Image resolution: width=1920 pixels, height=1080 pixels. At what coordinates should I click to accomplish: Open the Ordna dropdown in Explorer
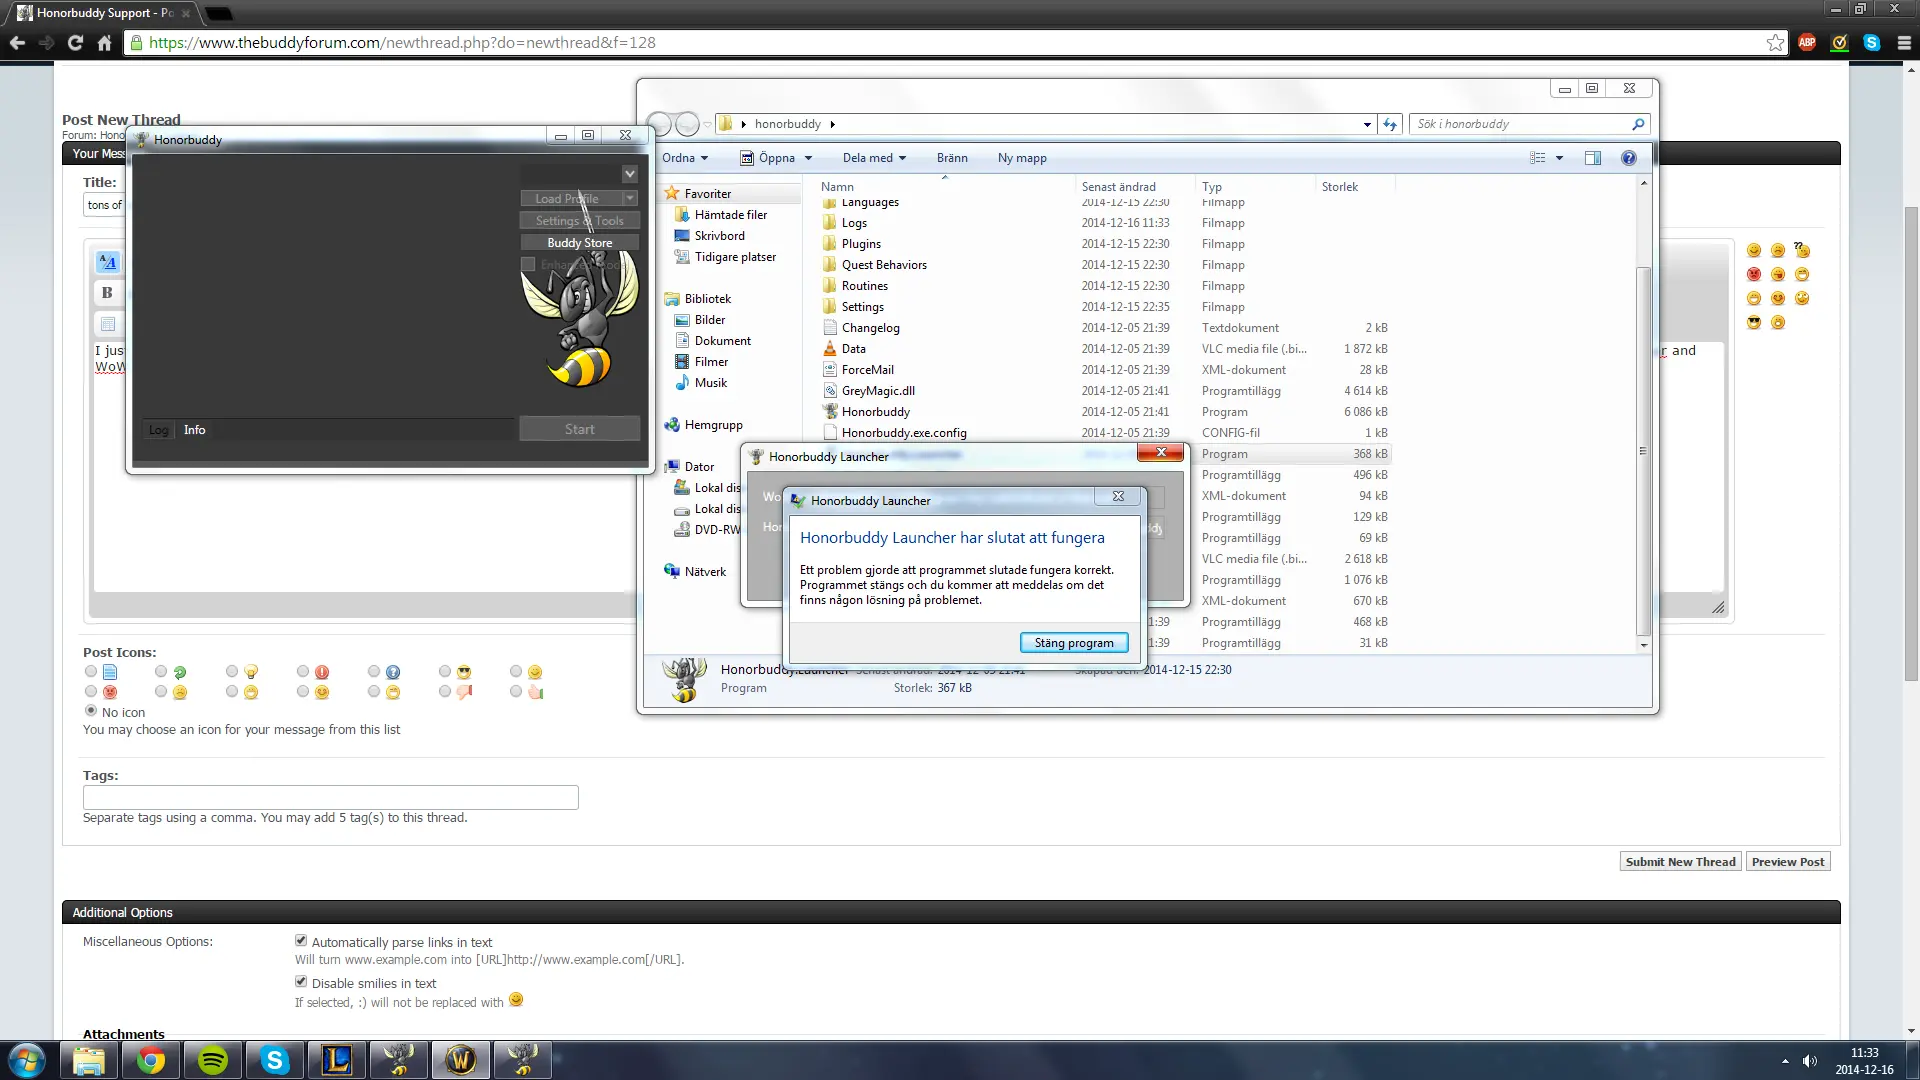[685, 158]
